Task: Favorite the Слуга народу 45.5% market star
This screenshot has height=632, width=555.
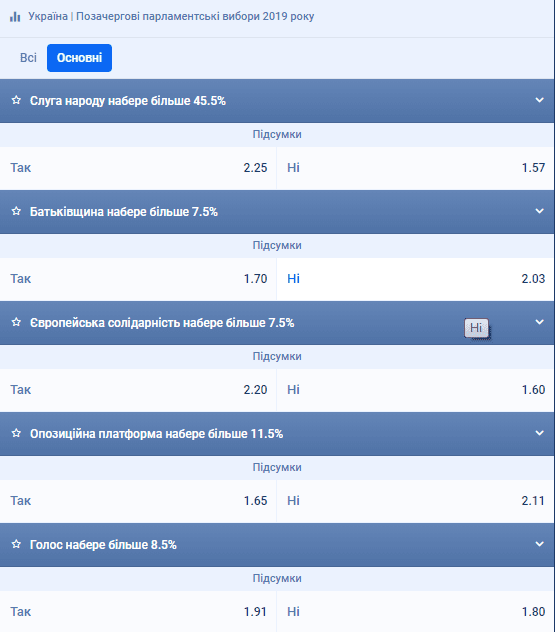Action: 16,100
